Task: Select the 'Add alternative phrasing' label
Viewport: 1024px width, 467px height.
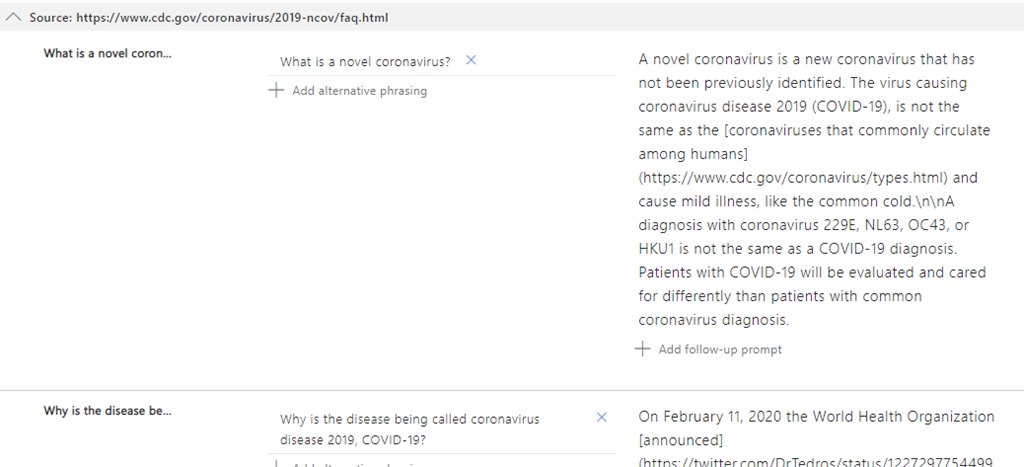Action: pyautogui.click(x=359, y=91)
